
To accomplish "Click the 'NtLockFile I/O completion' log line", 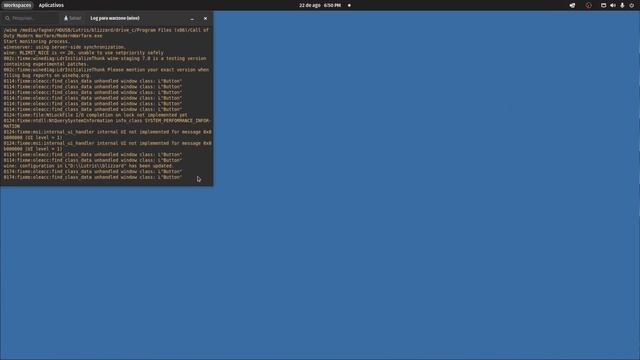I will [x=96, y=115].
